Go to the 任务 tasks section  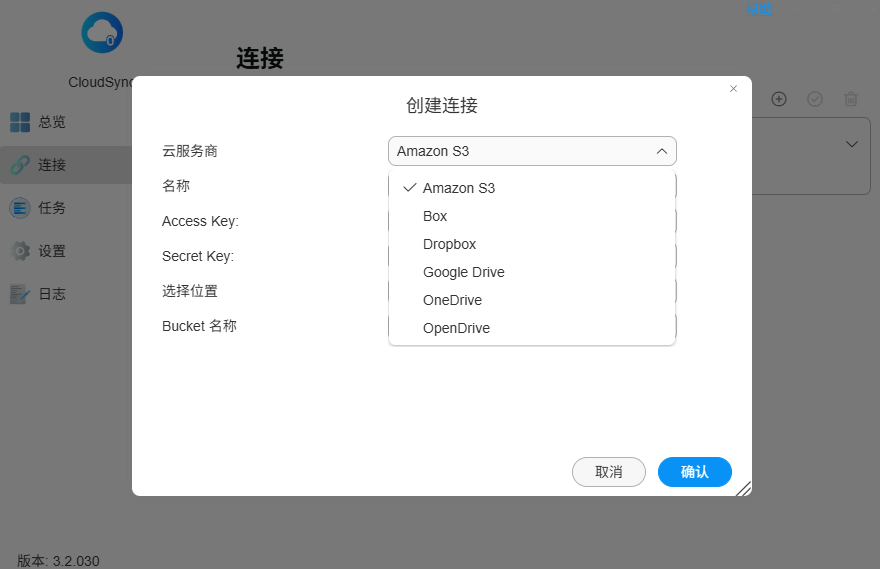(66, 208)
